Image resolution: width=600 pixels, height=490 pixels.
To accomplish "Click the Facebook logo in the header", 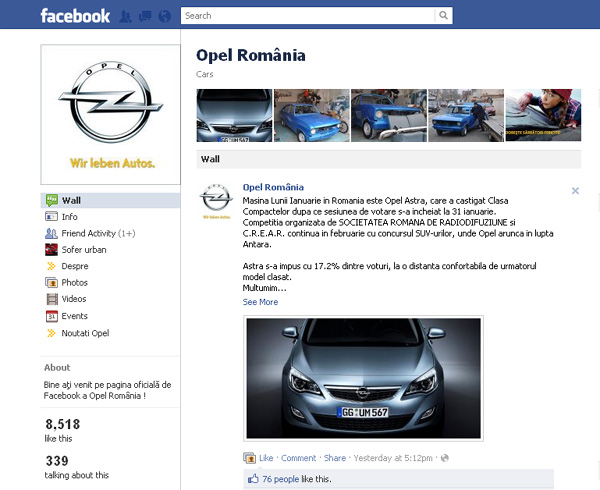I will (75, 16).
